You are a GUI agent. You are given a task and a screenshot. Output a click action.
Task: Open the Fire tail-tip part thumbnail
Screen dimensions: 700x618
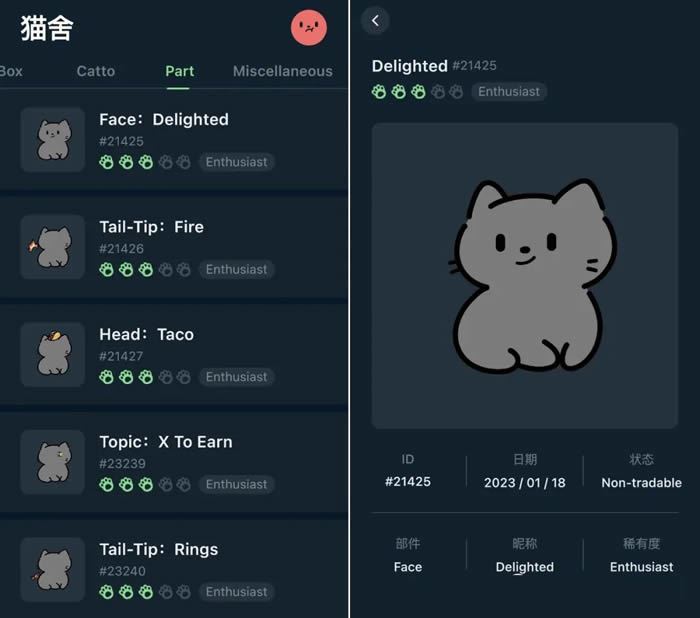click(53, 247)
